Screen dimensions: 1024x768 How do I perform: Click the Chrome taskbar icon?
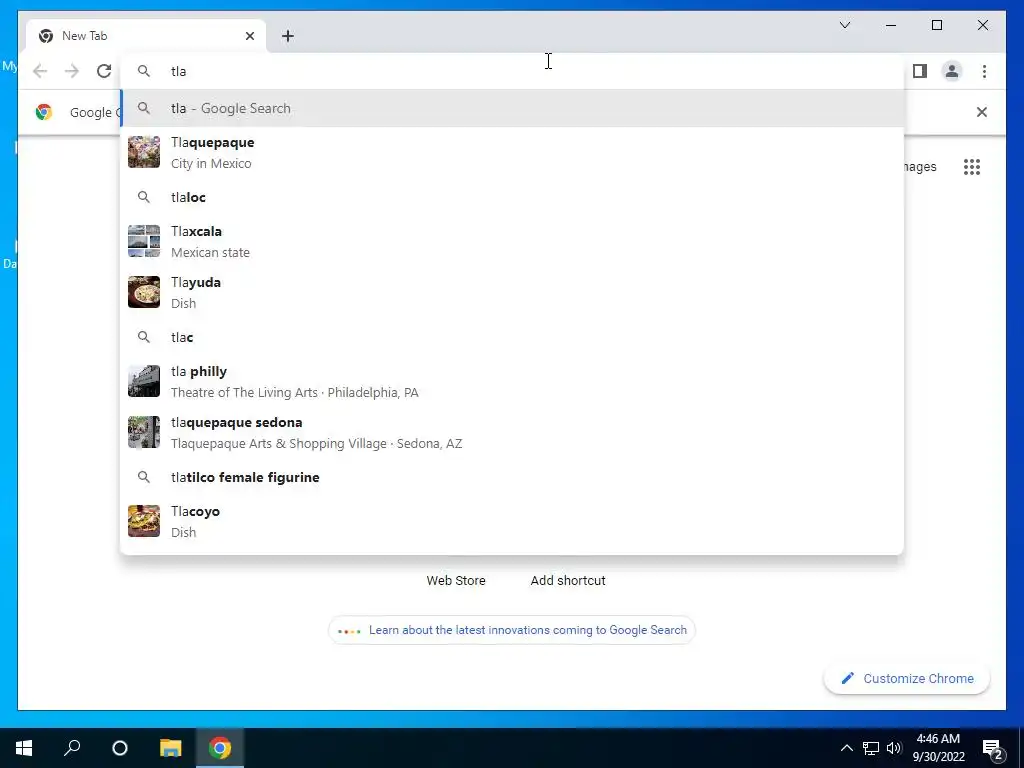click(x=220, y=748)
